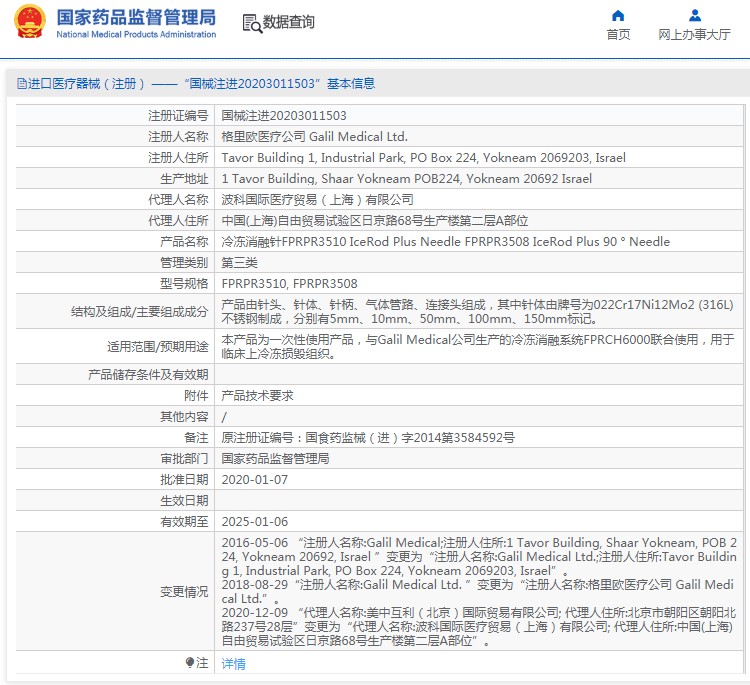Click composition text 产品由针头、针体、针柄
This screenshot has width=750, height=685.
(477, 312)
